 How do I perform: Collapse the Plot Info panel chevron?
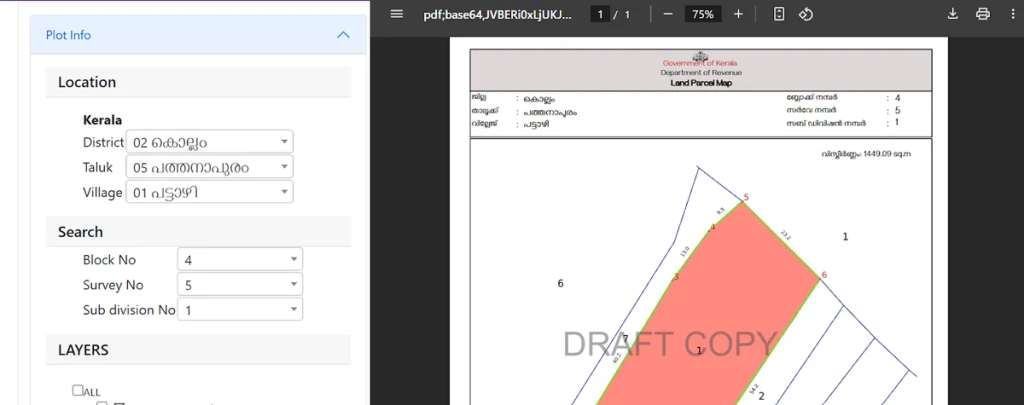(343, 35)
